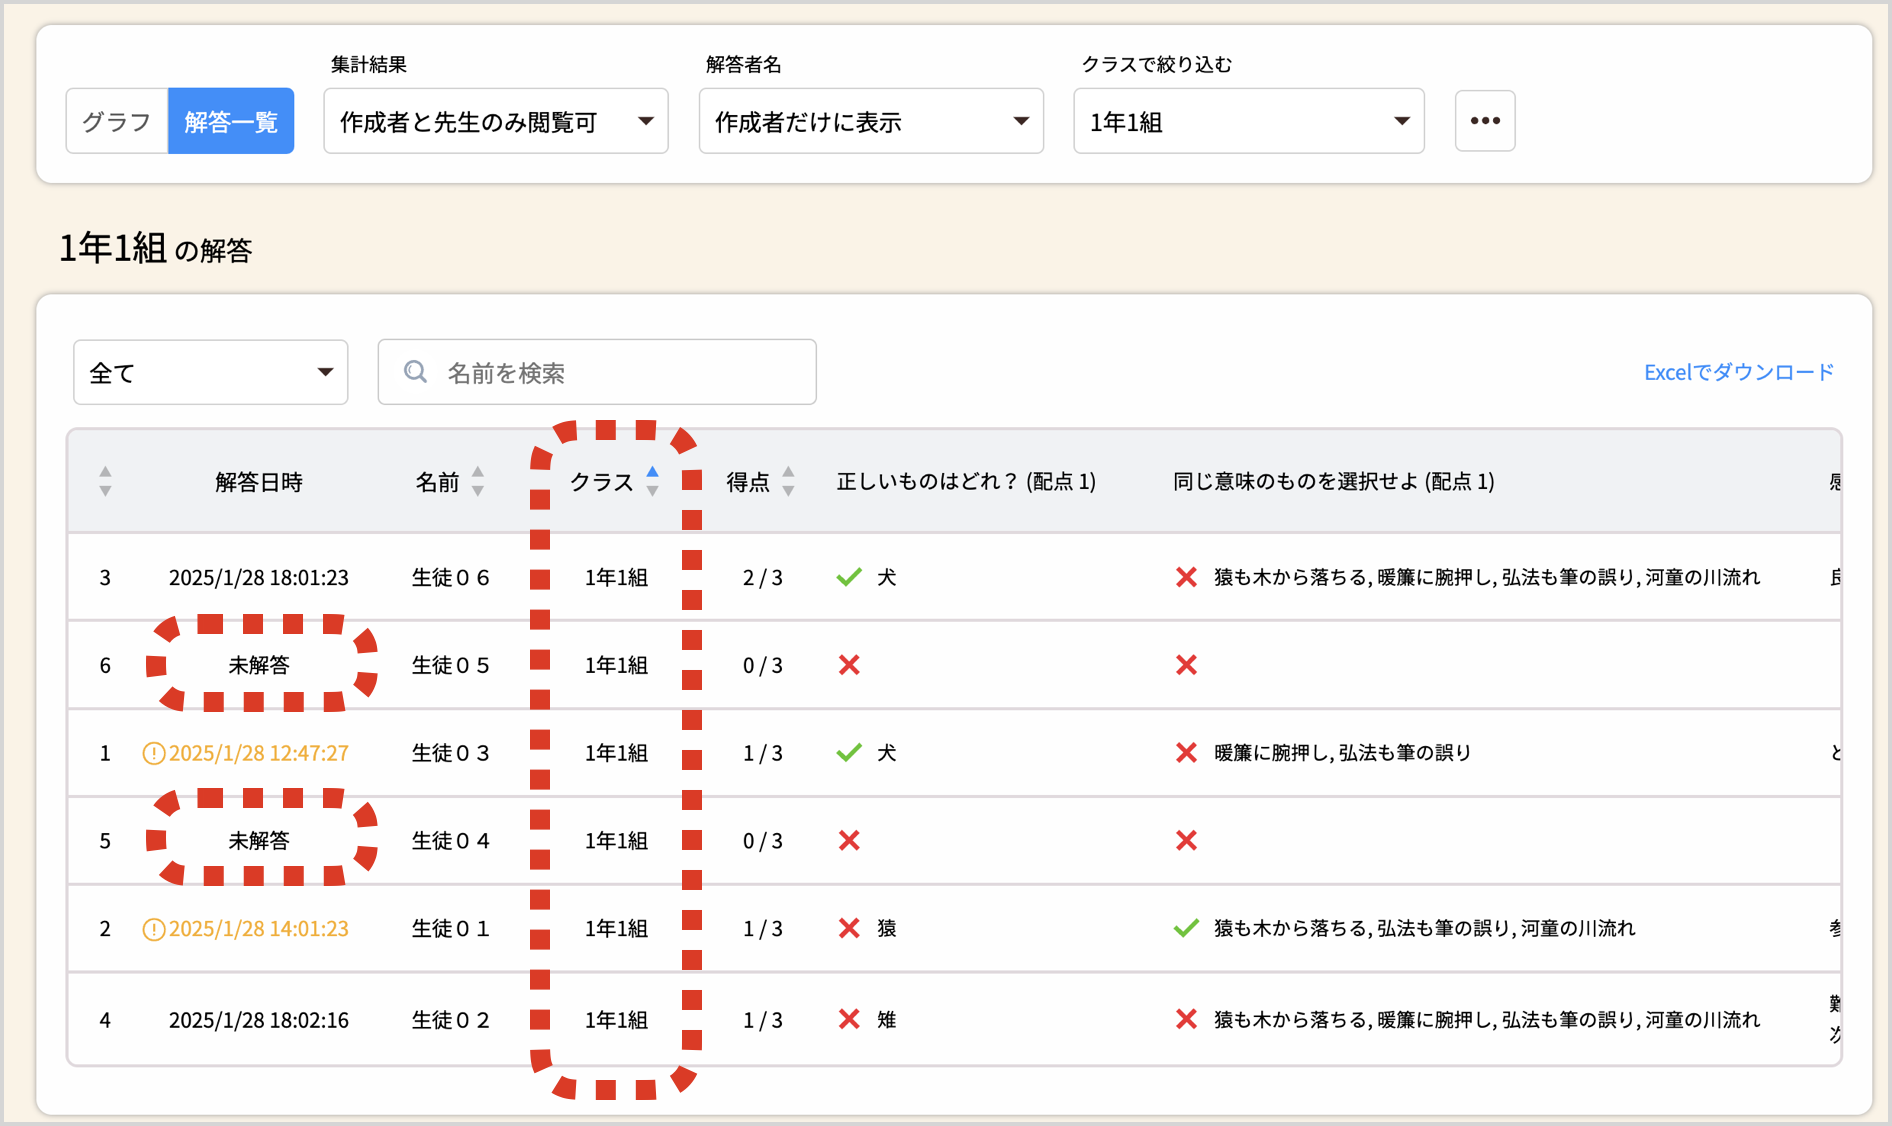
Task: Click the green check mark in 生徒０６'s row
Action: [849, 577]
